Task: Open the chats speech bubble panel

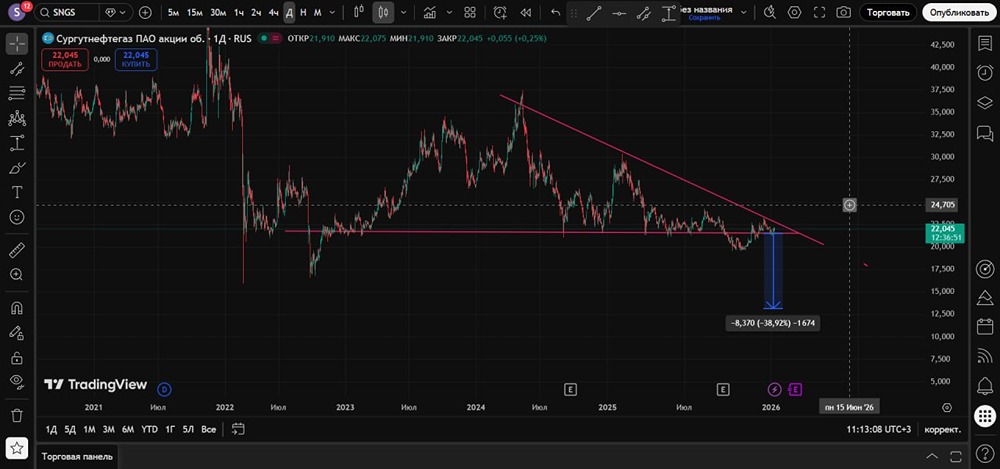Action: 985,133
